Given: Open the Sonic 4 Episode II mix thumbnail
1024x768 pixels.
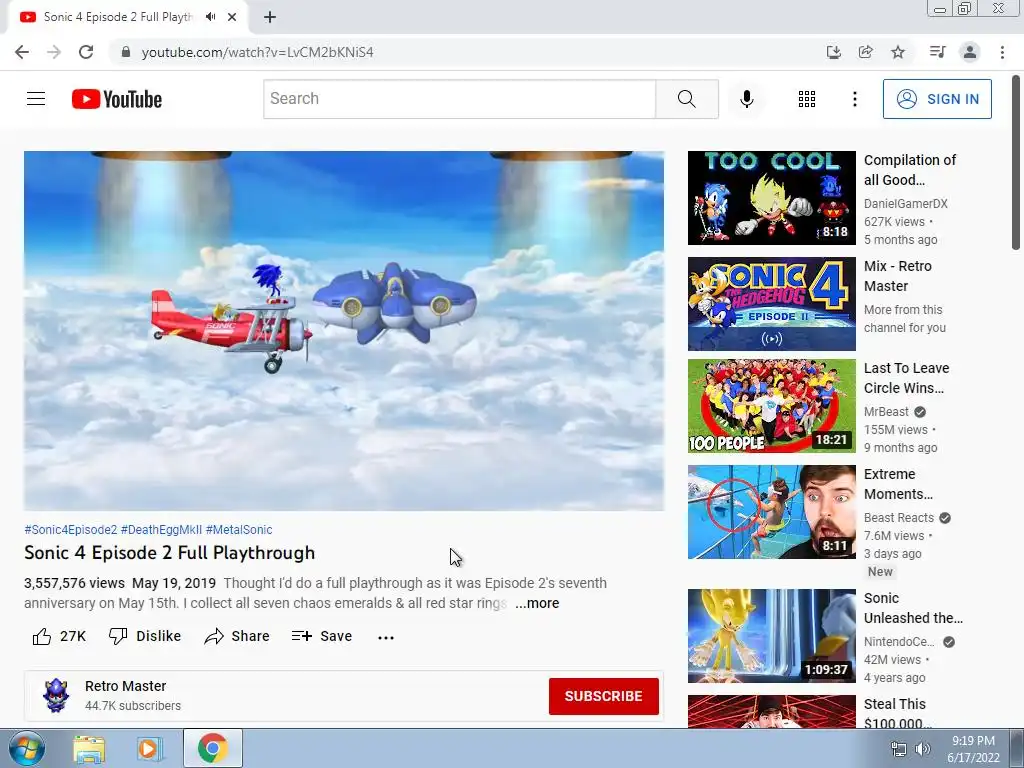Looking at the screenshot, I should [x=771, y=304].
